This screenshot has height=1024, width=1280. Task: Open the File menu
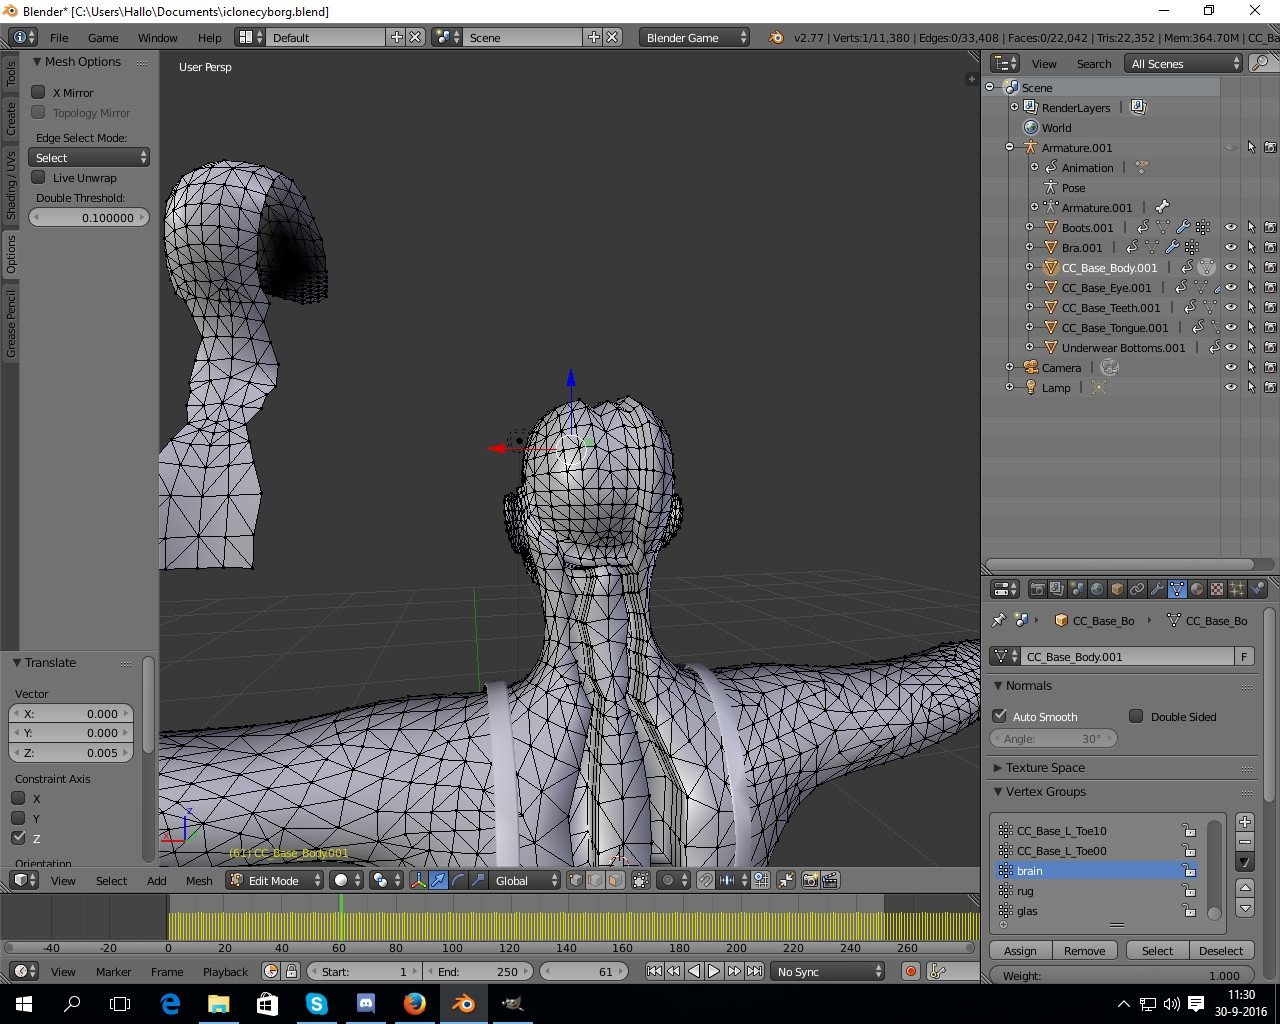59,37
